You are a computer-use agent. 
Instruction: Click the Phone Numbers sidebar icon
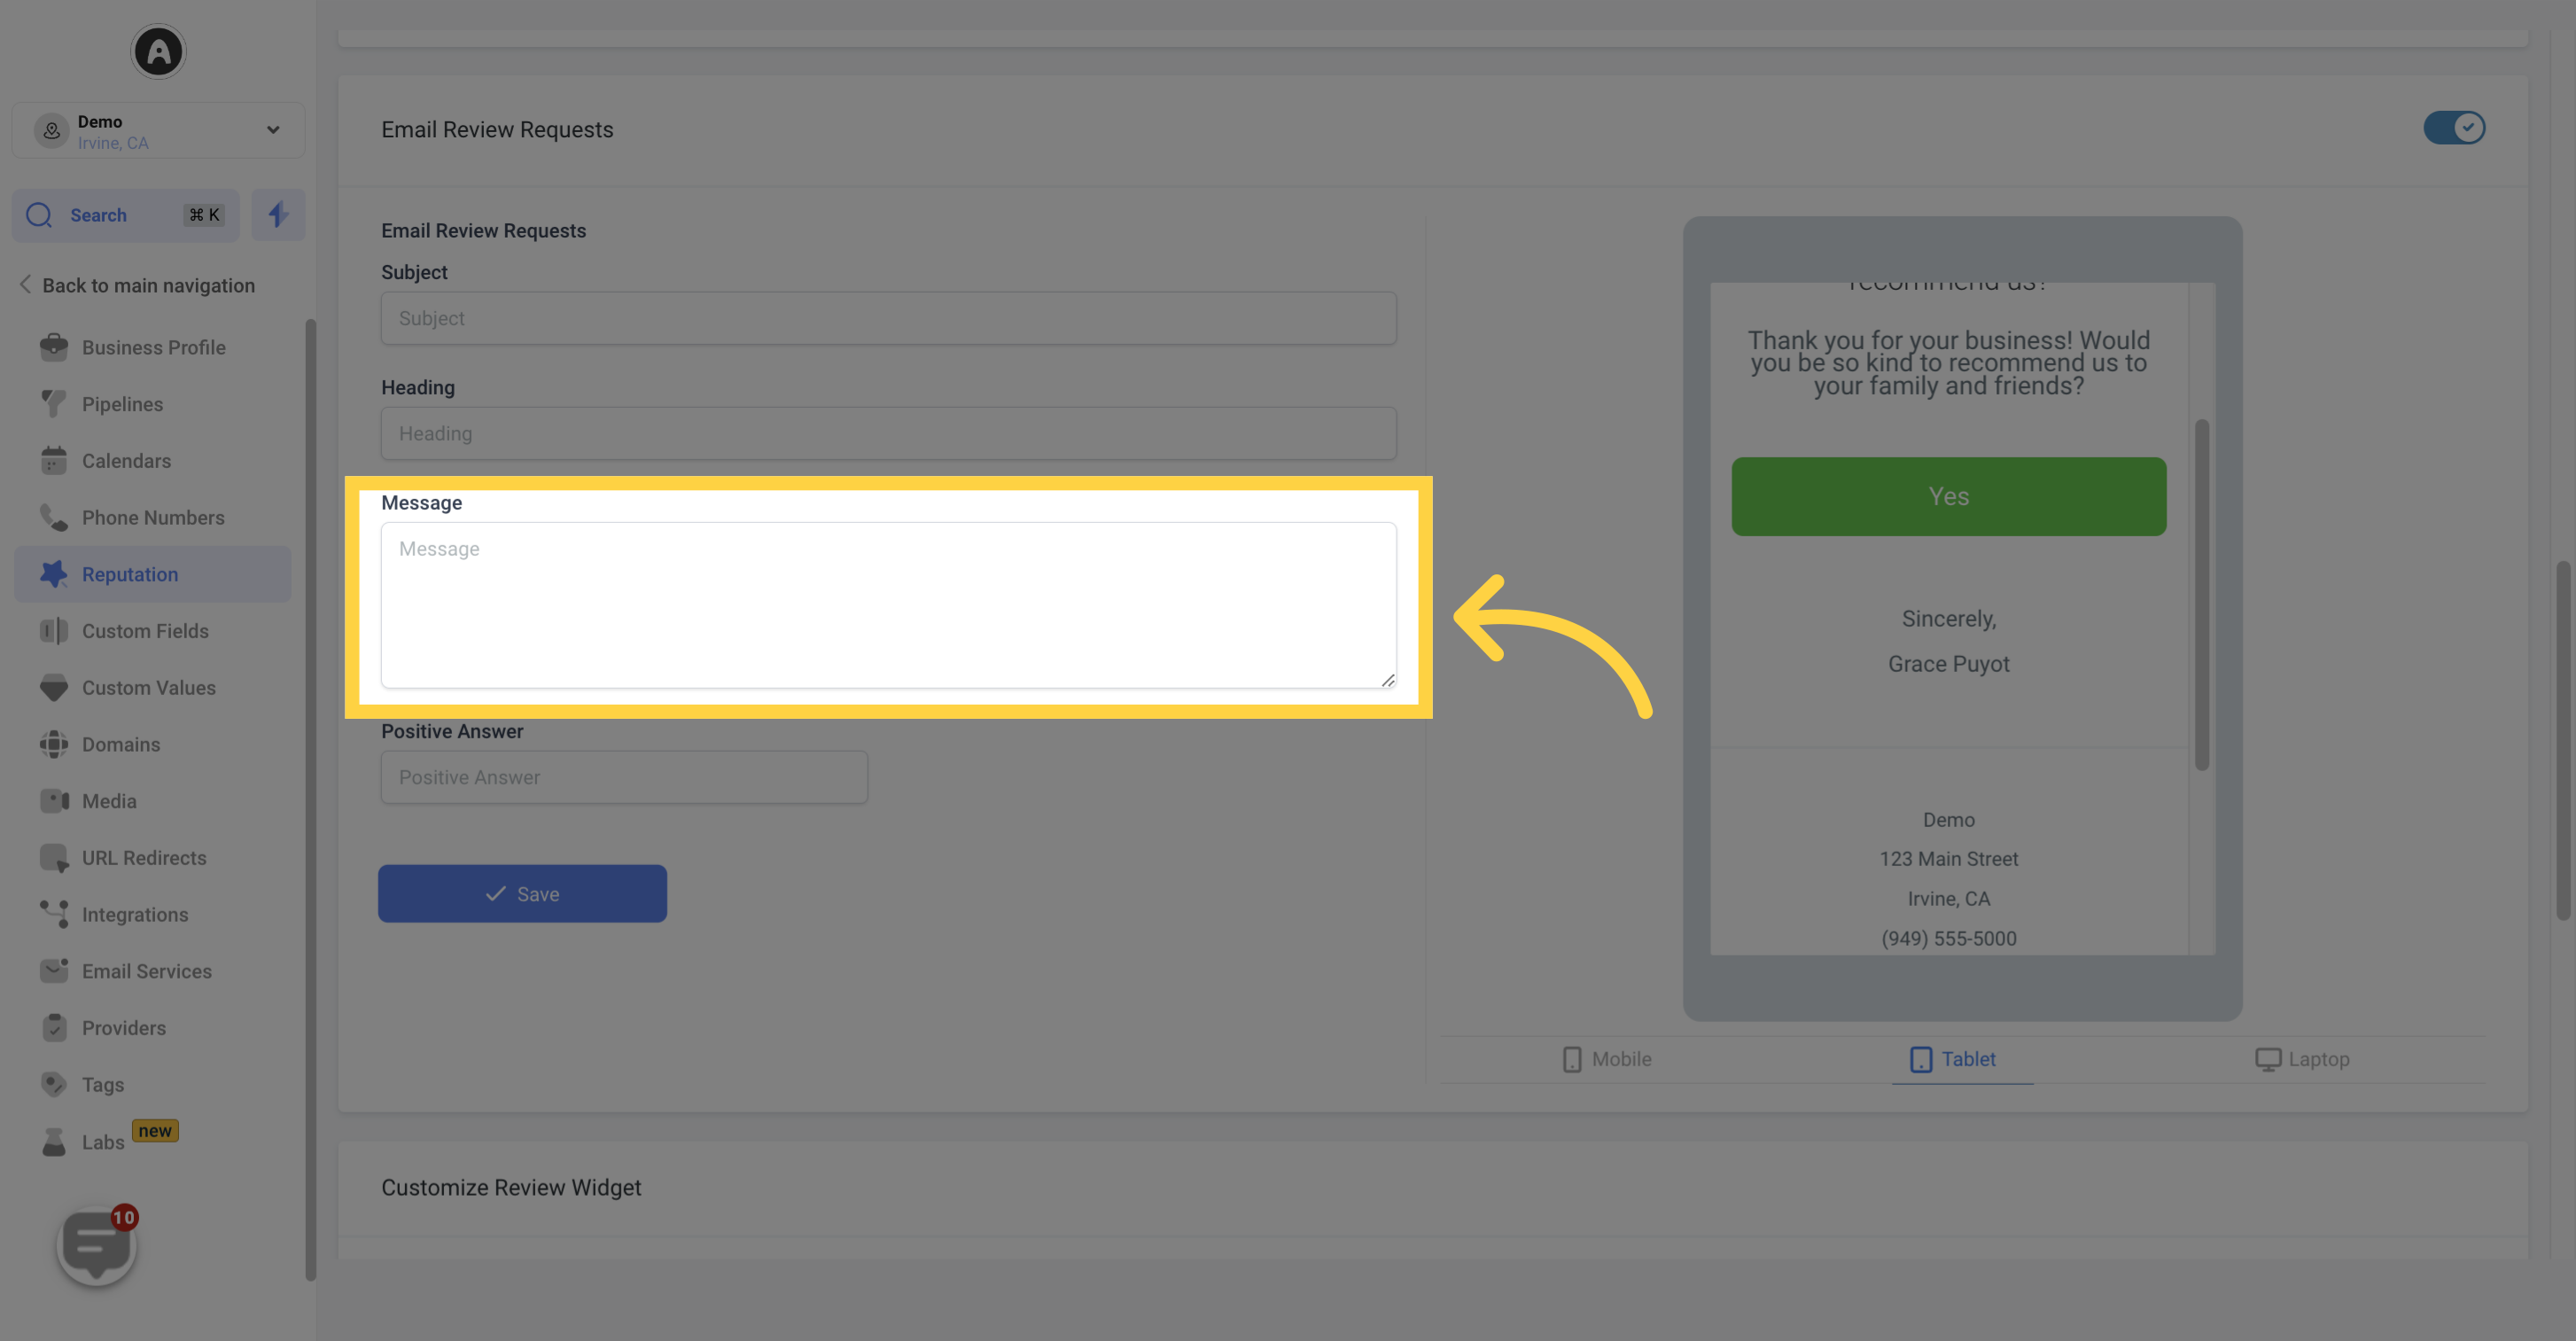tap(51, 517)
